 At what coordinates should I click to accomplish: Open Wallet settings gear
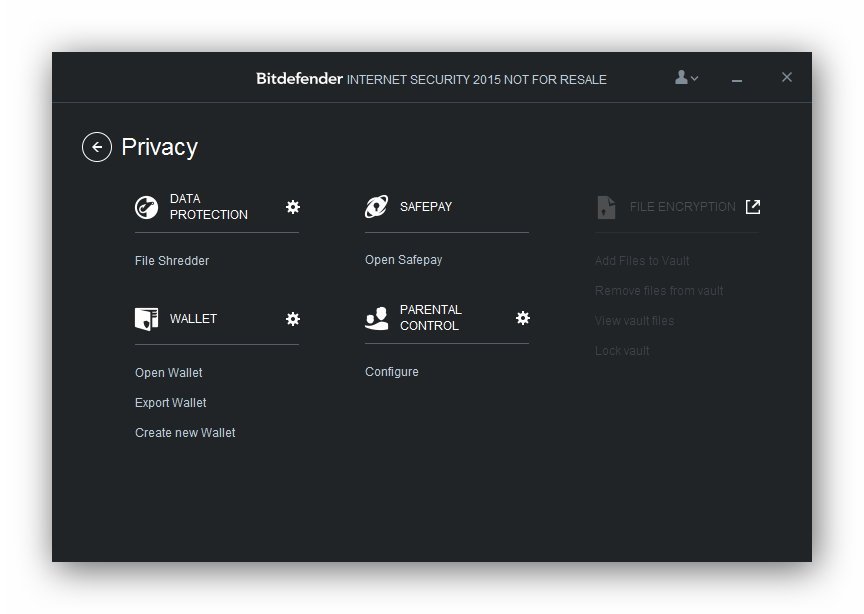pyautogui.click(x=293, y=319)
